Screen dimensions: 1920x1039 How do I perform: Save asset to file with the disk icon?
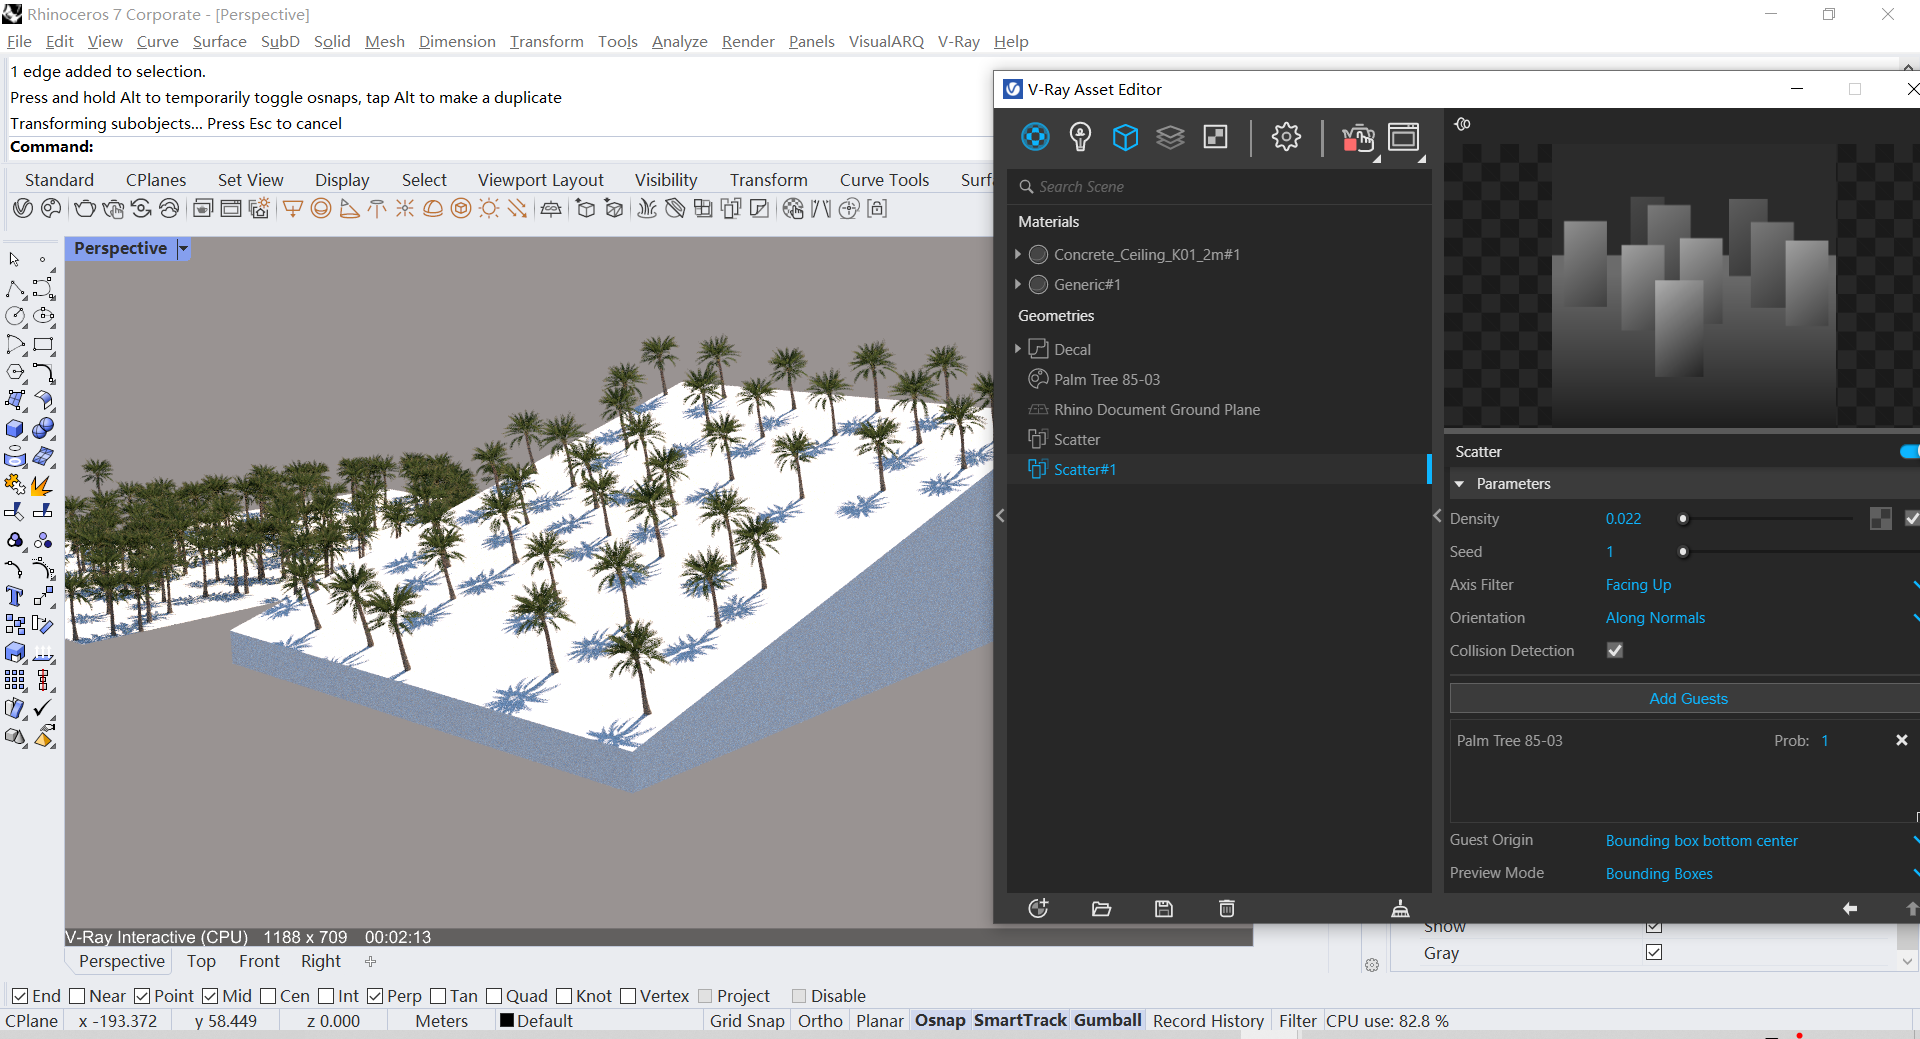[1164, 908]
